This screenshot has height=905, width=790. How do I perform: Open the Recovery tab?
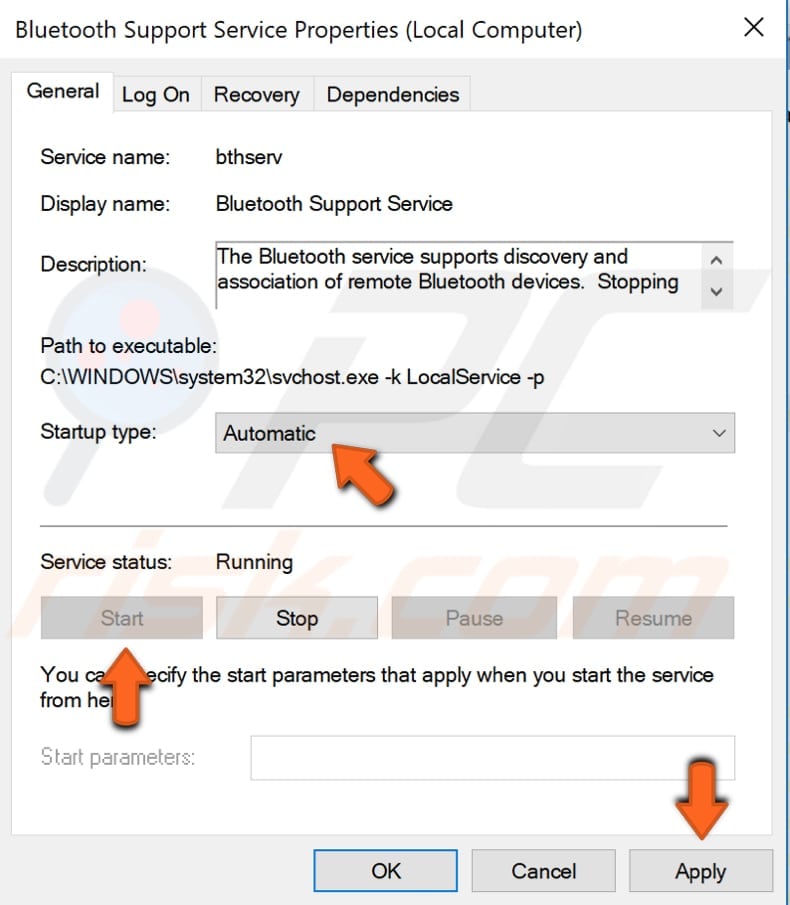pyautogui.click(x=256, y=94)
